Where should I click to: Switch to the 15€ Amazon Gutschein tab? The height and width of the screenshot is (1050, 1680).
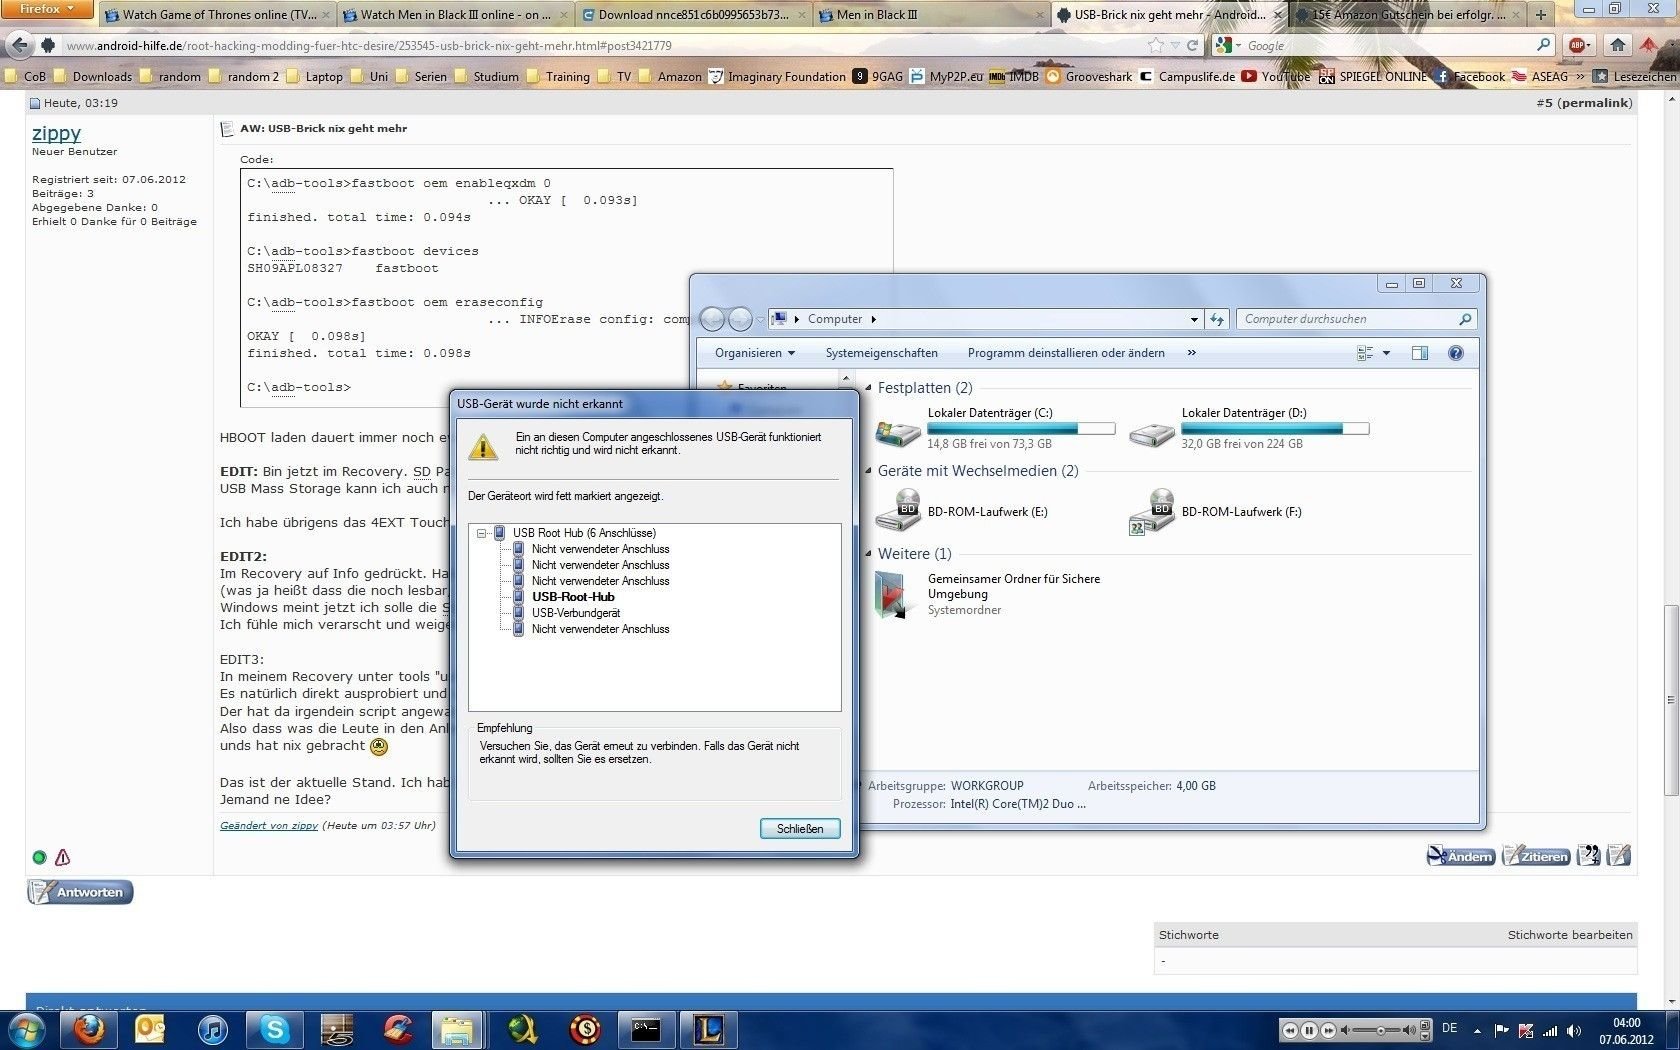pos(1408,15)
